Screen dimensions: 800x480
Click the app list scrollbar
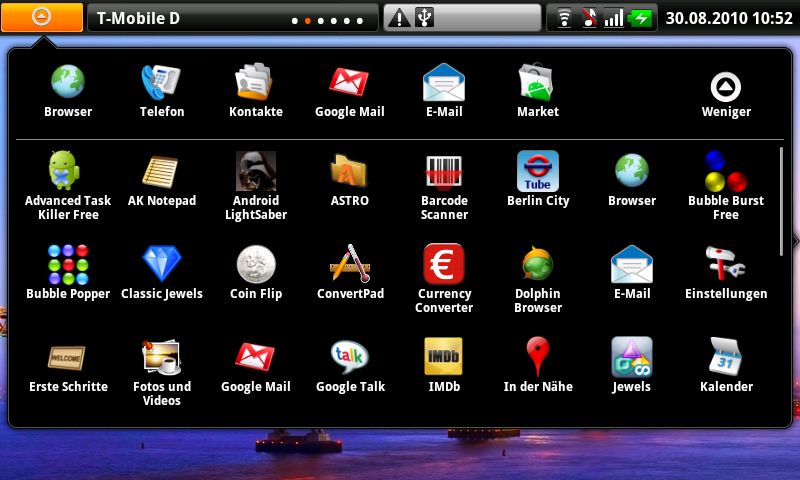coord(782,202)
